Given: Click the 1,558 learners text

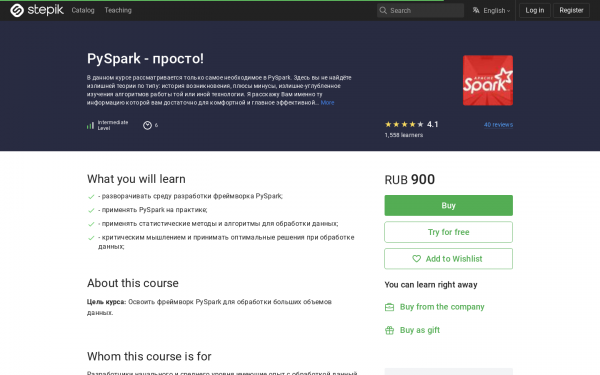Looking at the screenshot, I should pyautogui.click(x=404, y=135).
